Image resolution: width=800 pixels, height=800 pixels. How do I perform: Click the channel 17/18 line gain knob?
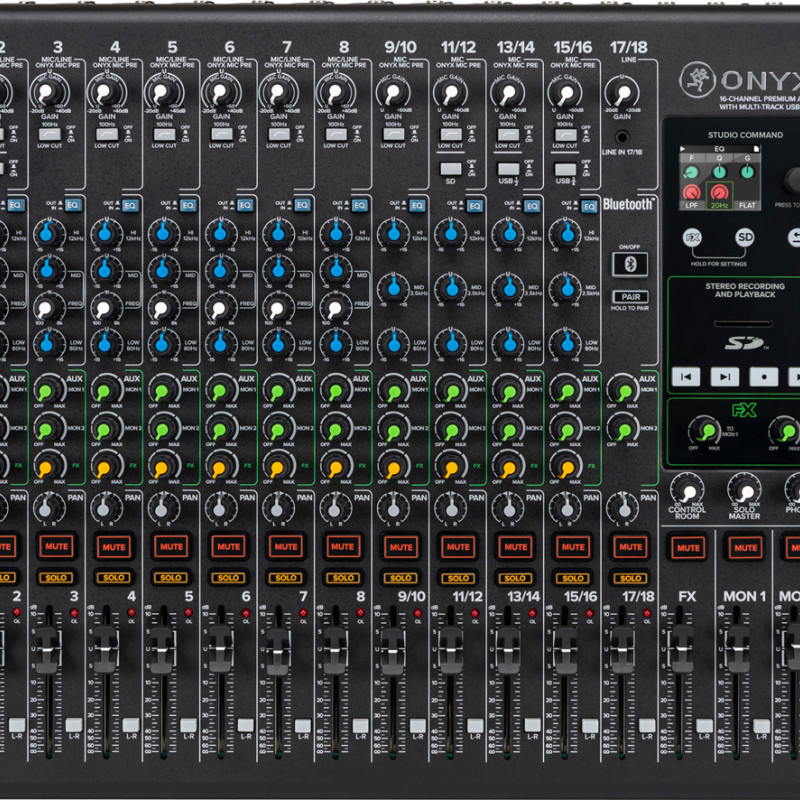621,94
